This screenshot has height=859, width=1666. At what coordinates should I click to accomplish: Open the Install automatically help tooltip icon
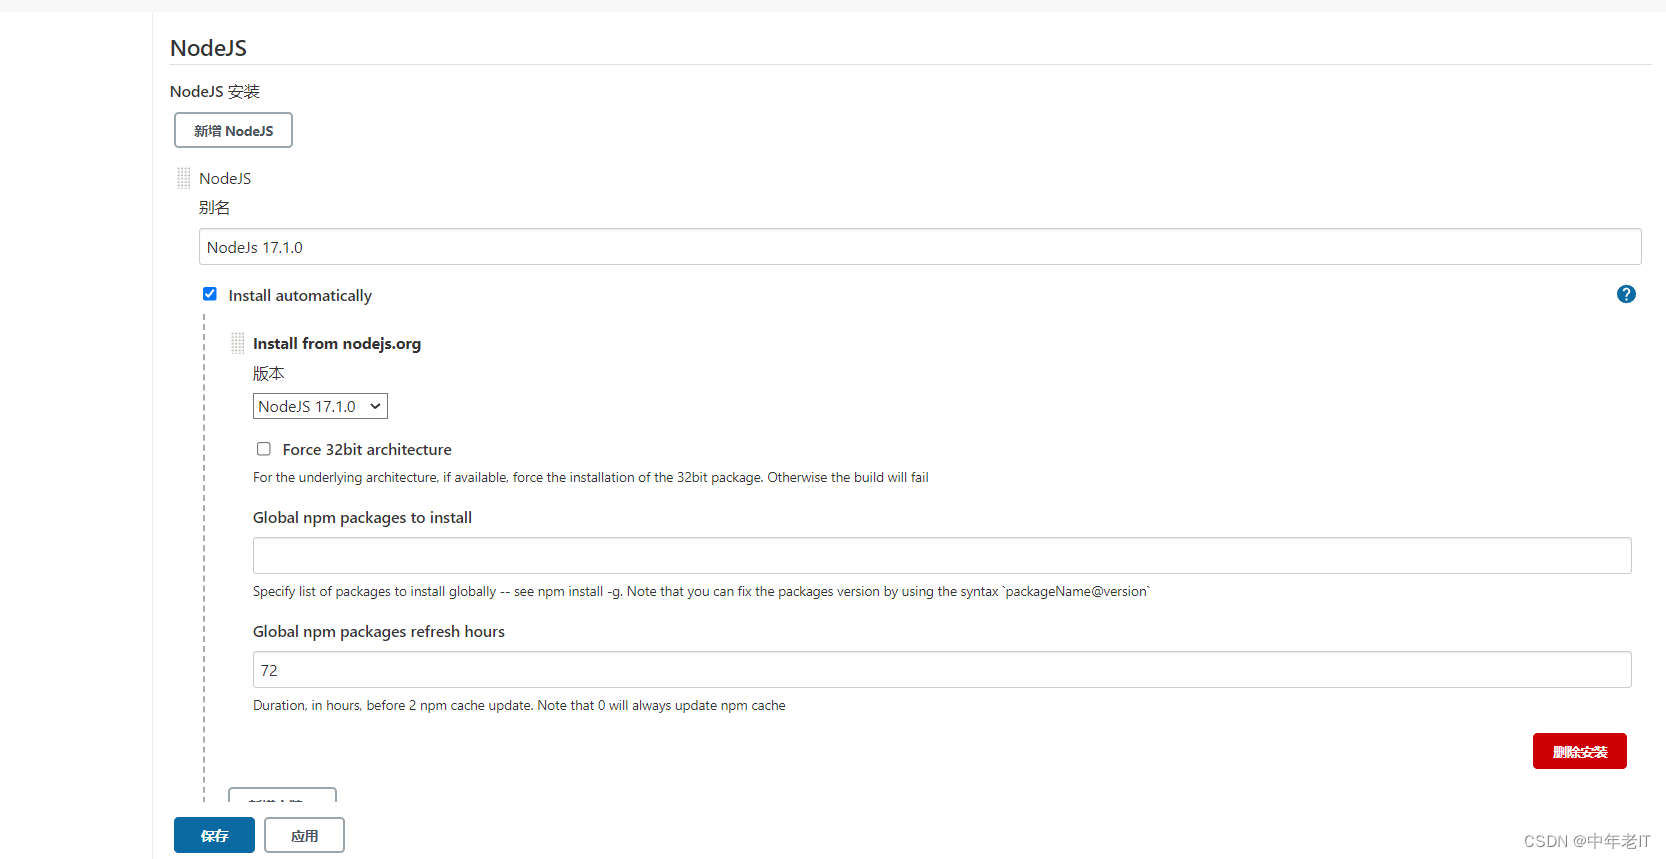[x=1626, y=294]
